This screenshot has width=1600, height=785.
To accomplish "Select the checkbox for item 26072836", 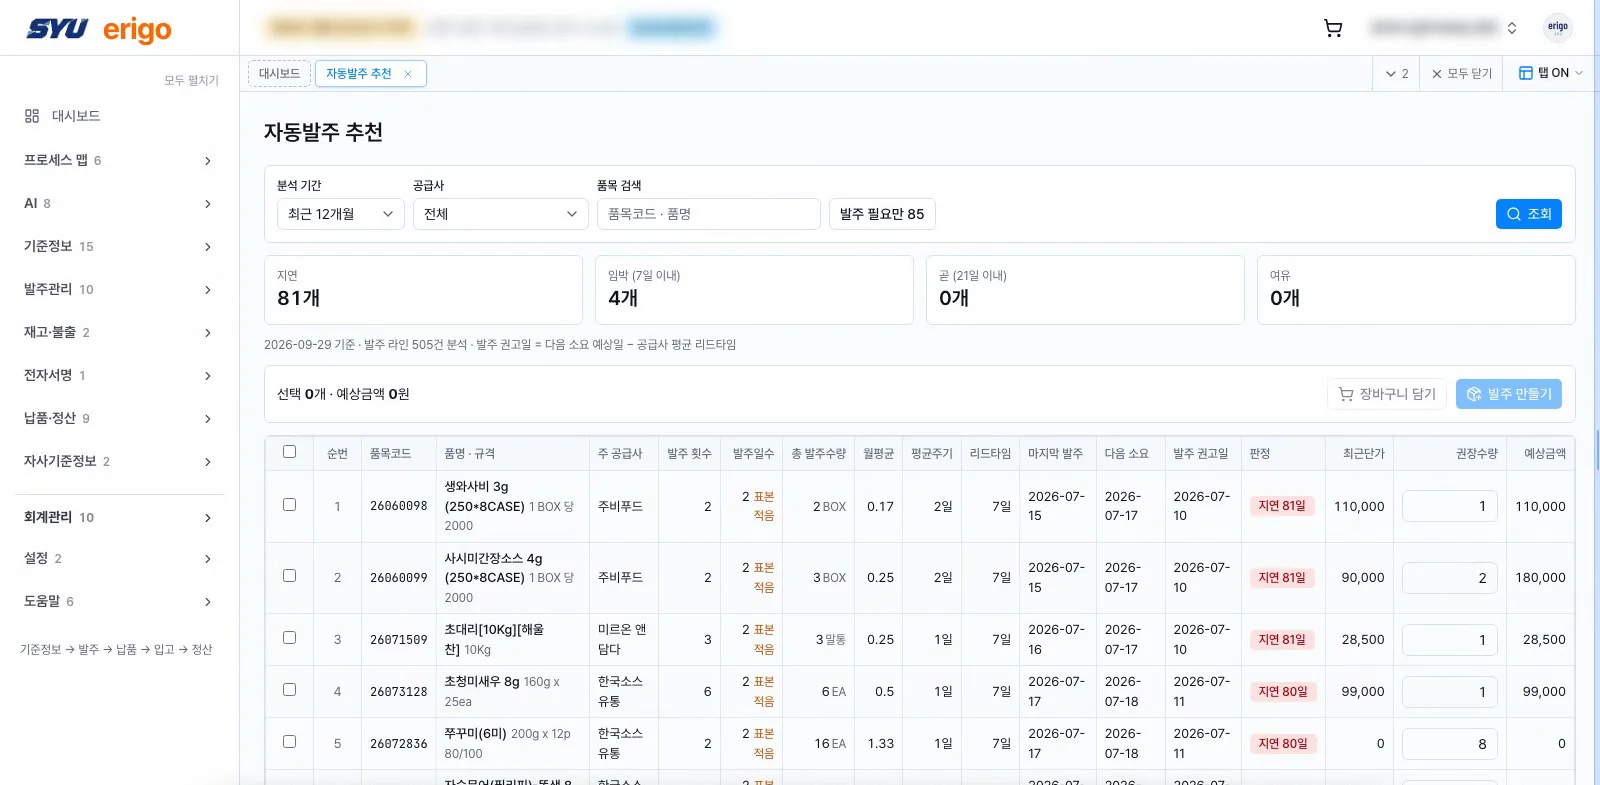I will (x=290, y=742).
